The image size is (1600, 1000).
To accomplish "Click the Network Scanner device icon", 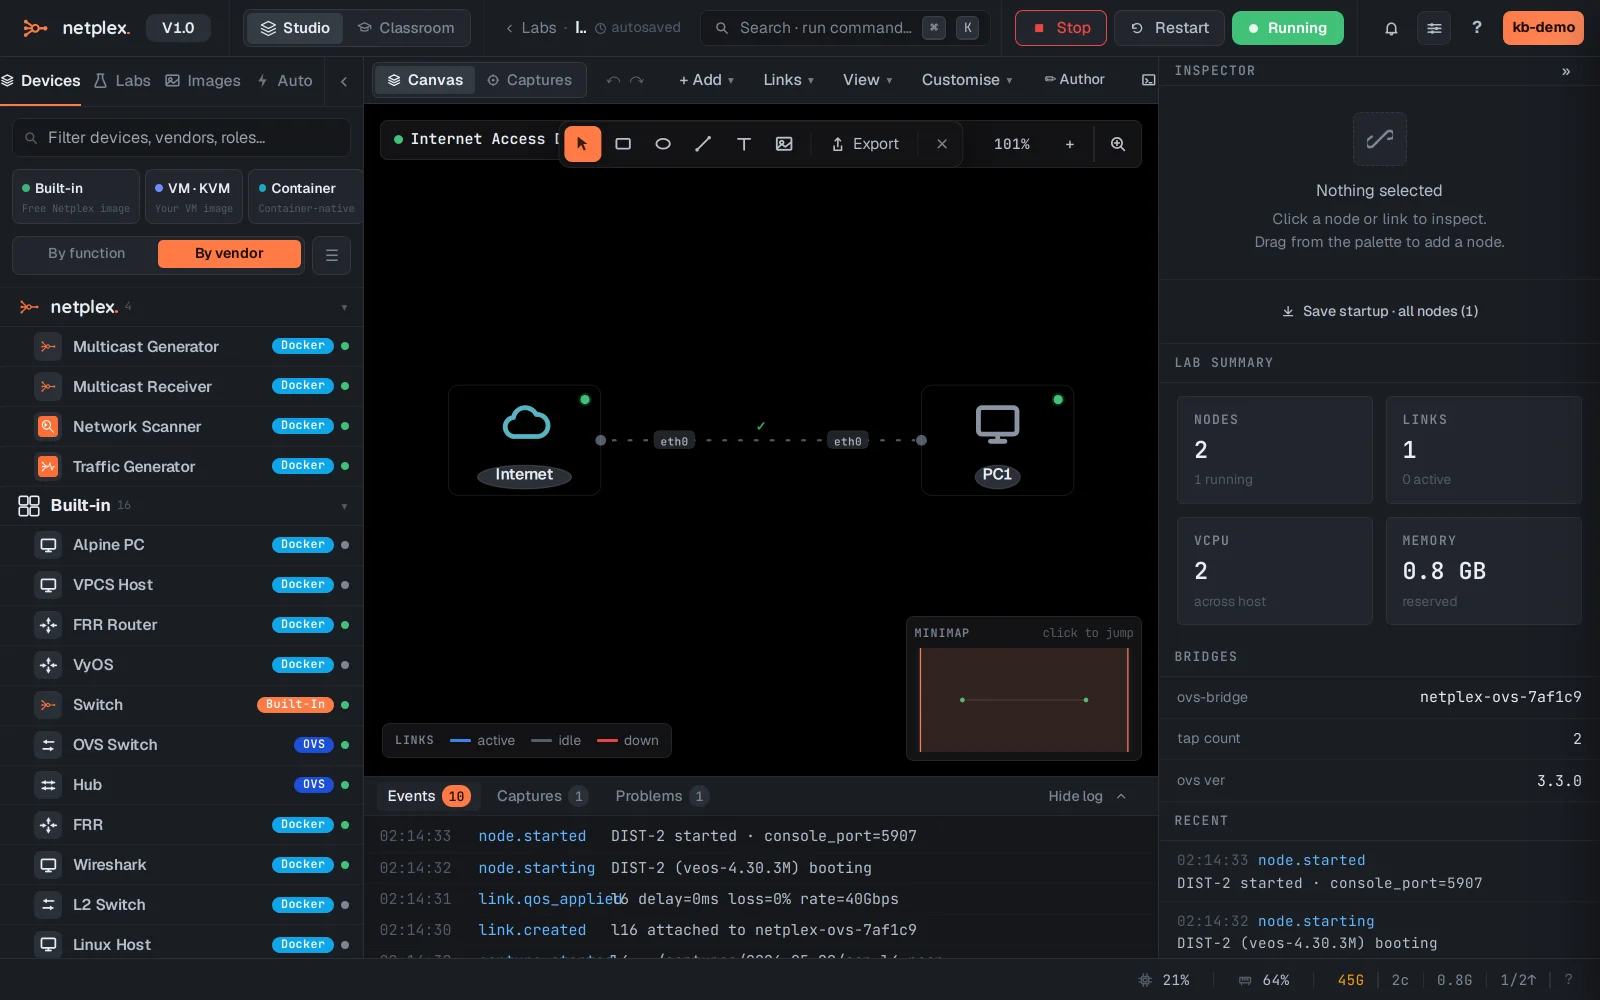I will tap(47, 426).
